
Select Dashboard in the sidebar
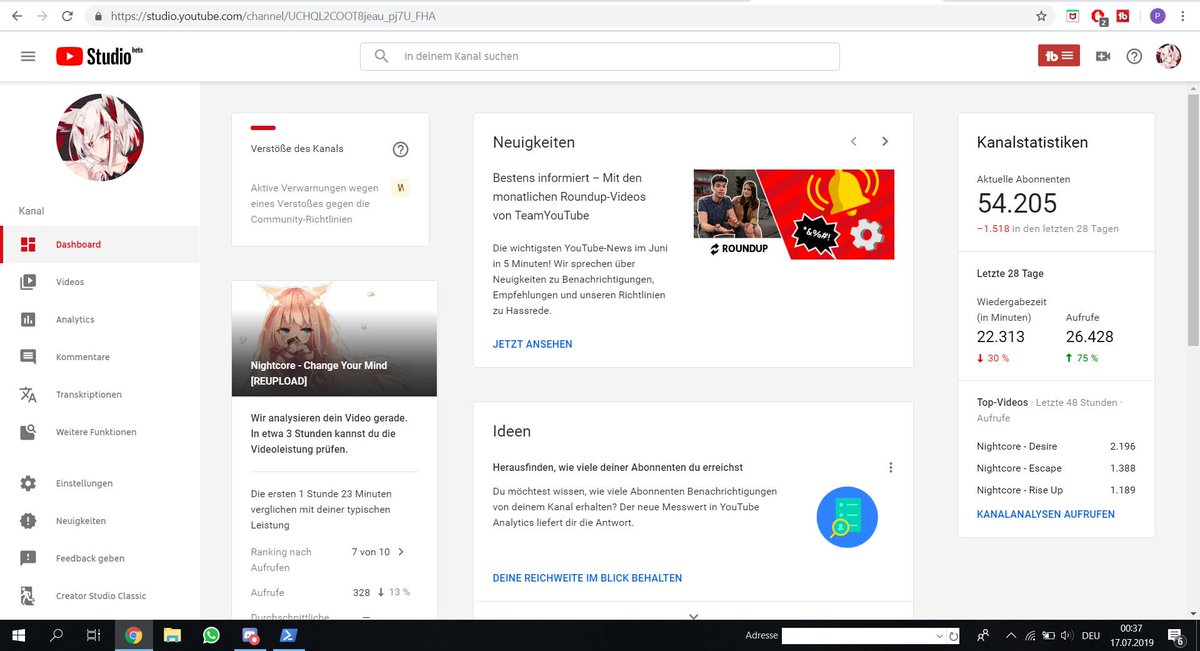100,244
